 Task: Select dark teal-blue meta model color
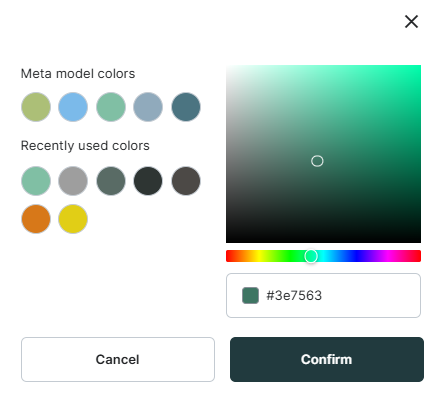(x=186, y=107)
